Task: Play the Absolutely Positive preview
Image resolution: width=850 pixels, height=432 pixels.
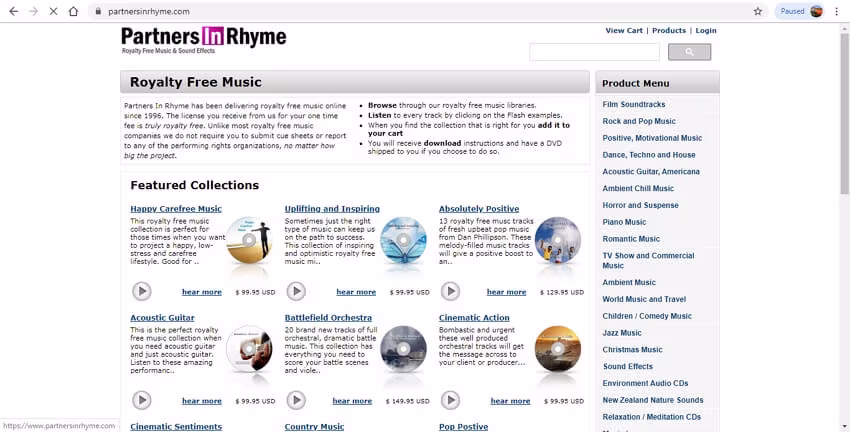Action: (450, 291)
